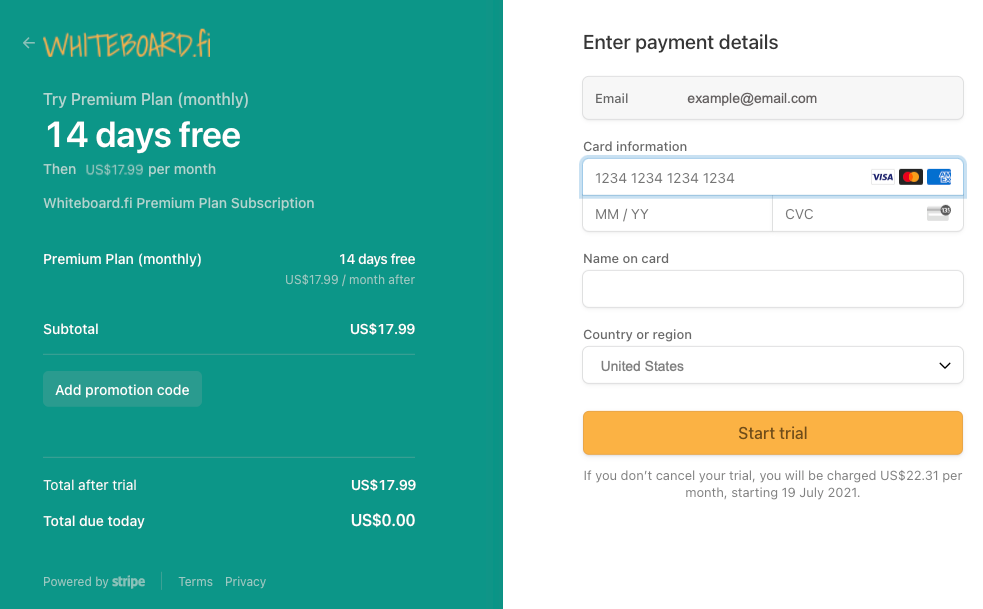Screen dimensions: 983x609
Task: Click the Email field
Action: pyautogui.click(x=772, y=98)
